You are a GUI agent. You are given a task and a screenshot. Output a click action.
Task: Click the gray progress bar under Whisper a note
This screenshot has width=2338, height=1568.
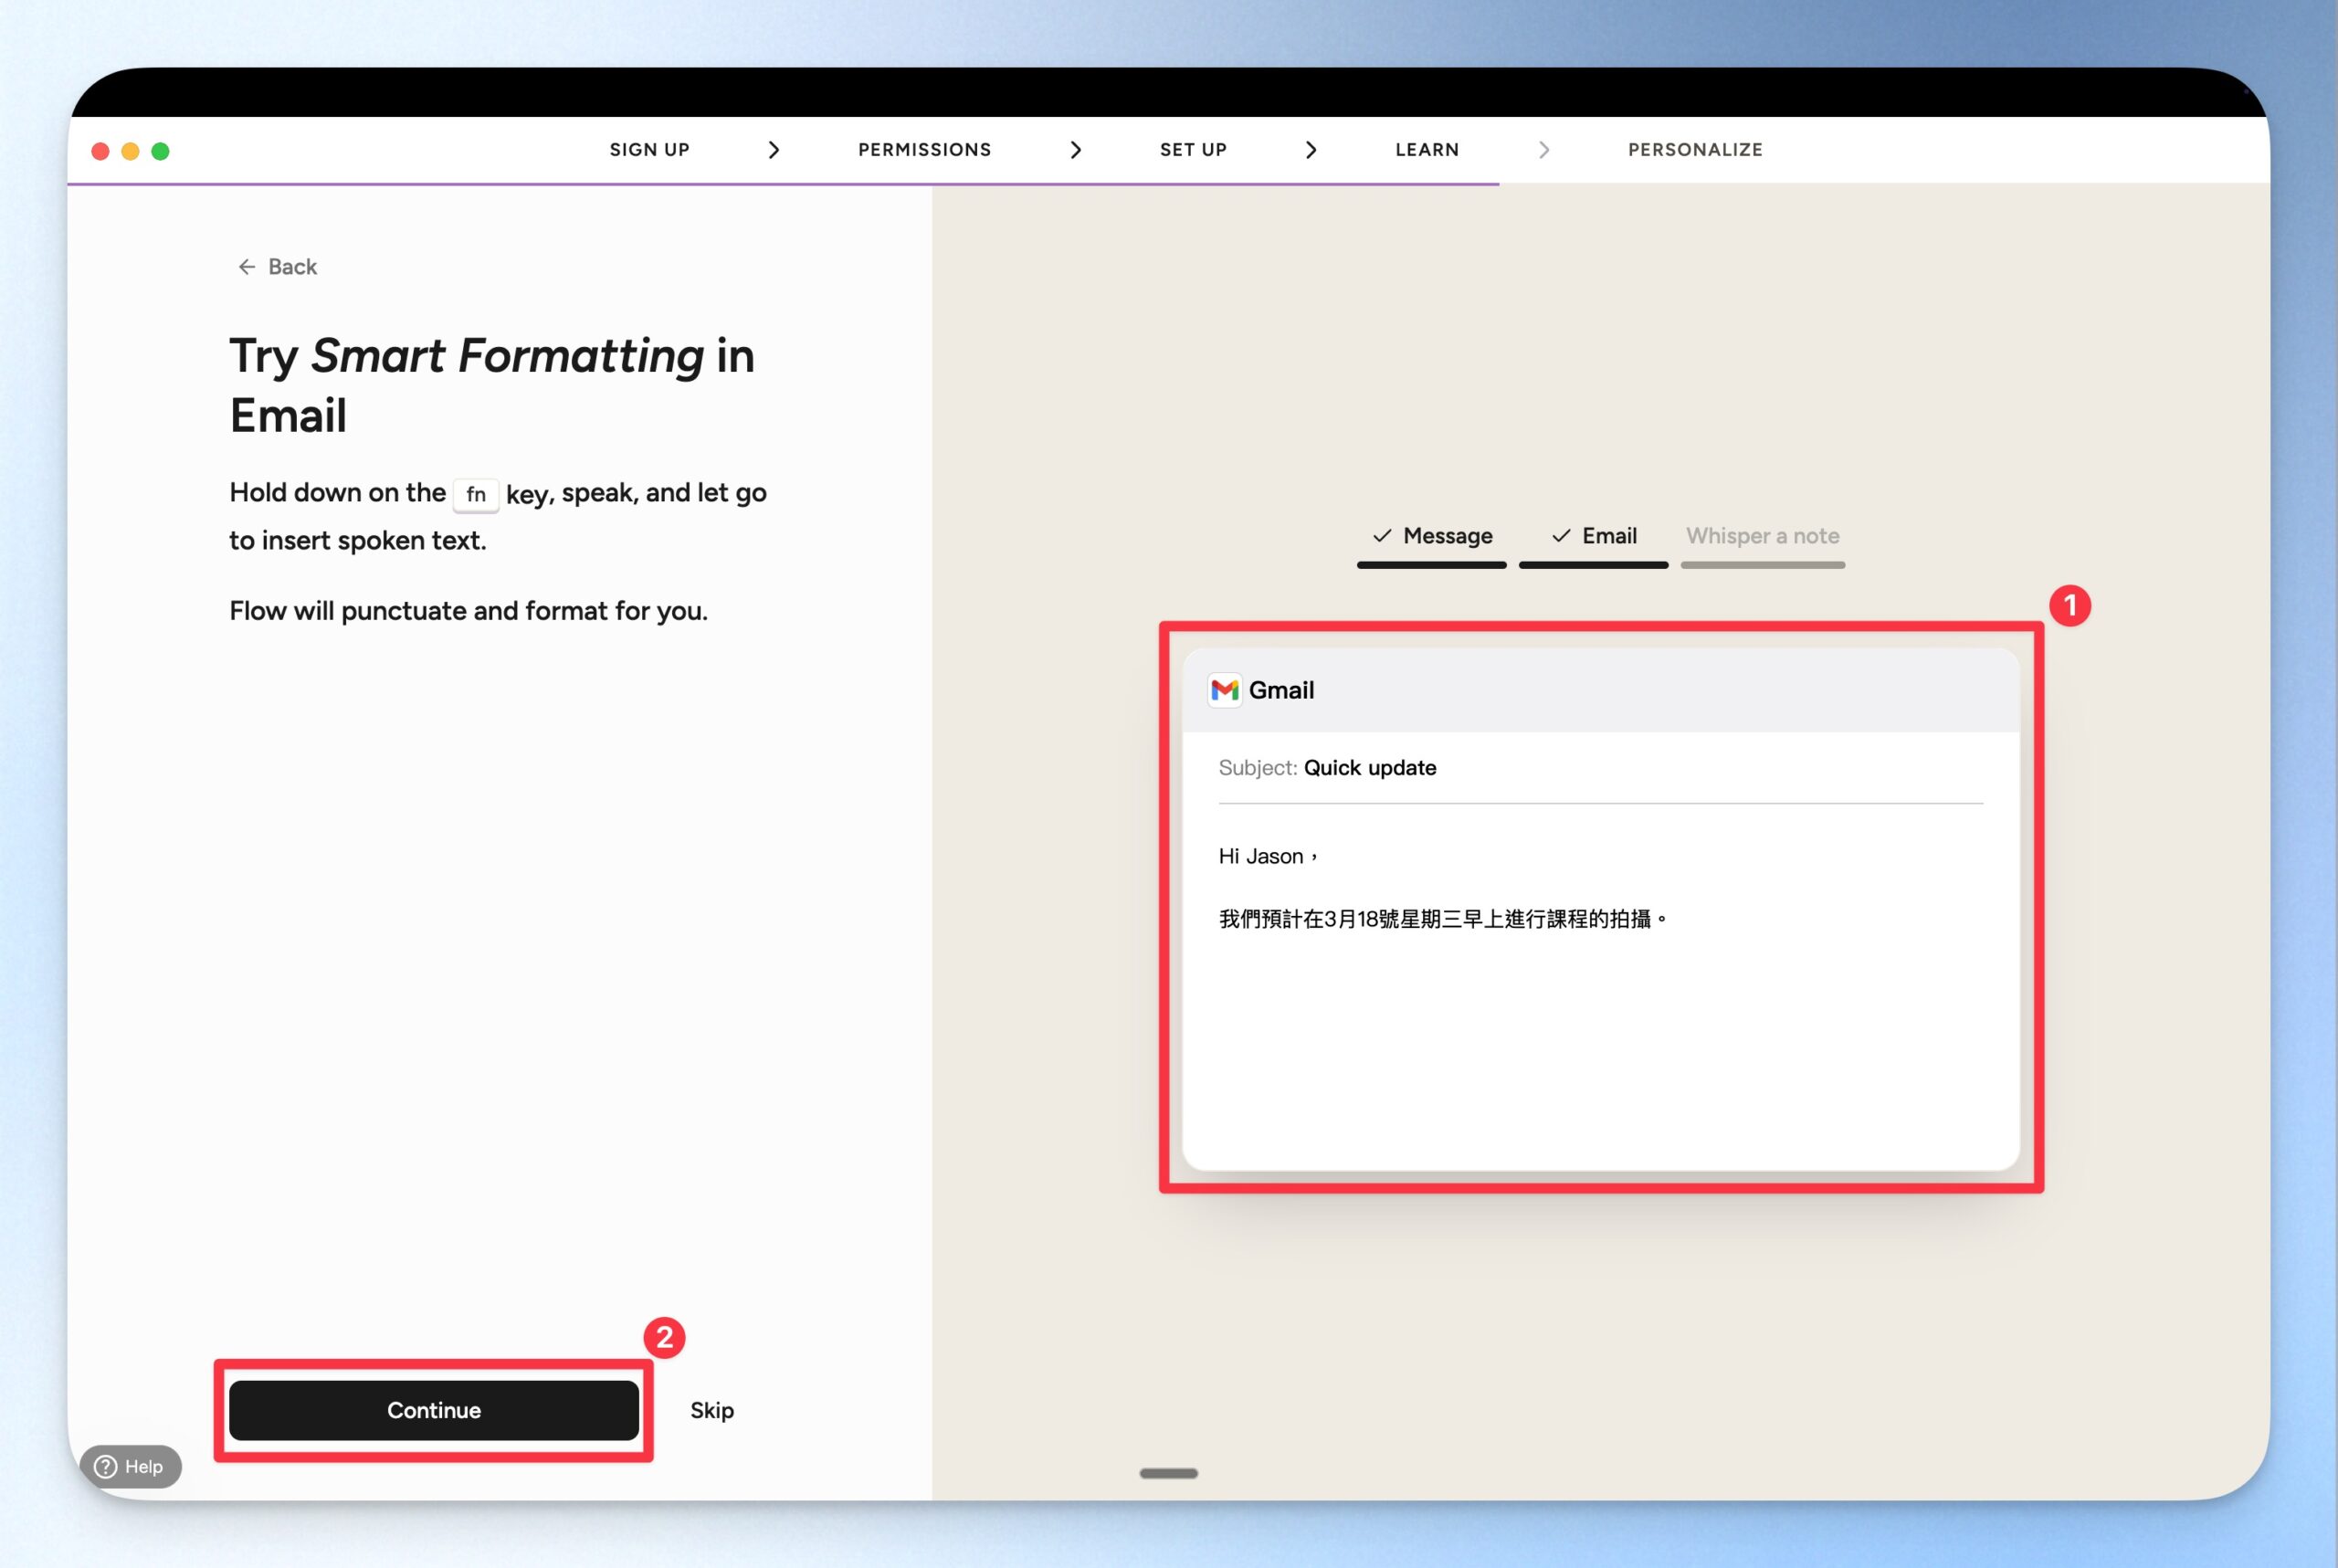(x=1762, y=566)
